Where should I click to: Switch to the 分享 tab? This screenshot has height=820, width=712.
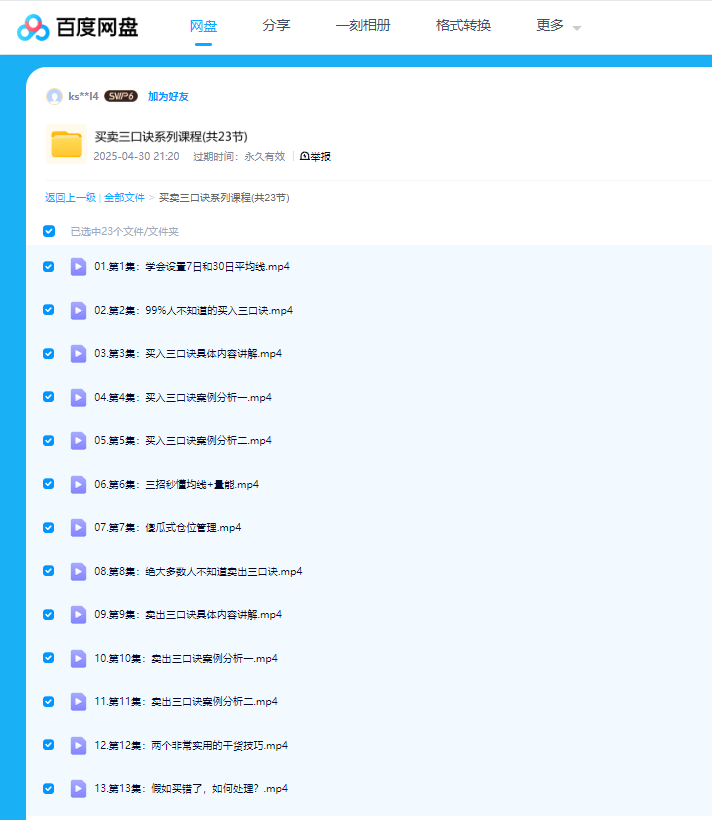tap(276, 26)
